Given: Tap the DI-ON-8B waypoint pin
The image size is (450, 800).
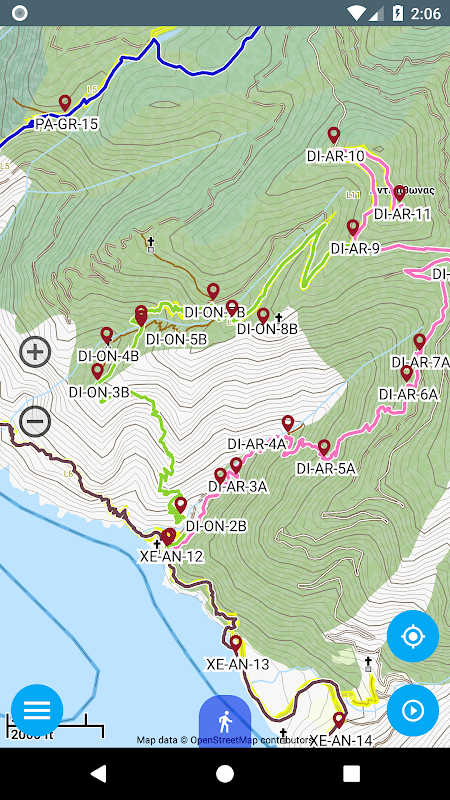Looking at the screenshot, I should pyautogui.click(x=263, y=316).
